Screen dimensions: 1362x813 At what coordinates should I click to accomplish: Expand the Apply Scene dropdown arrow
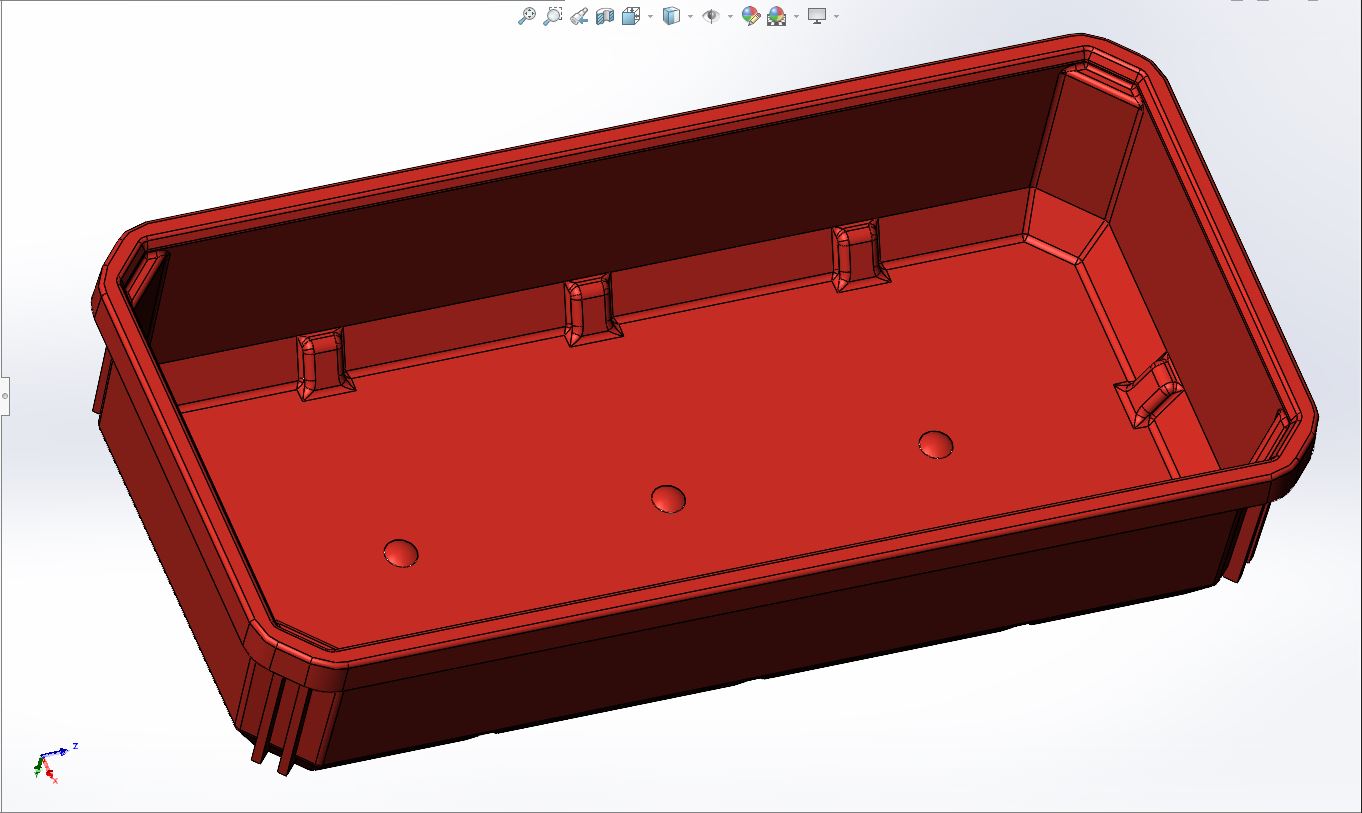click(x=796, y=16)
